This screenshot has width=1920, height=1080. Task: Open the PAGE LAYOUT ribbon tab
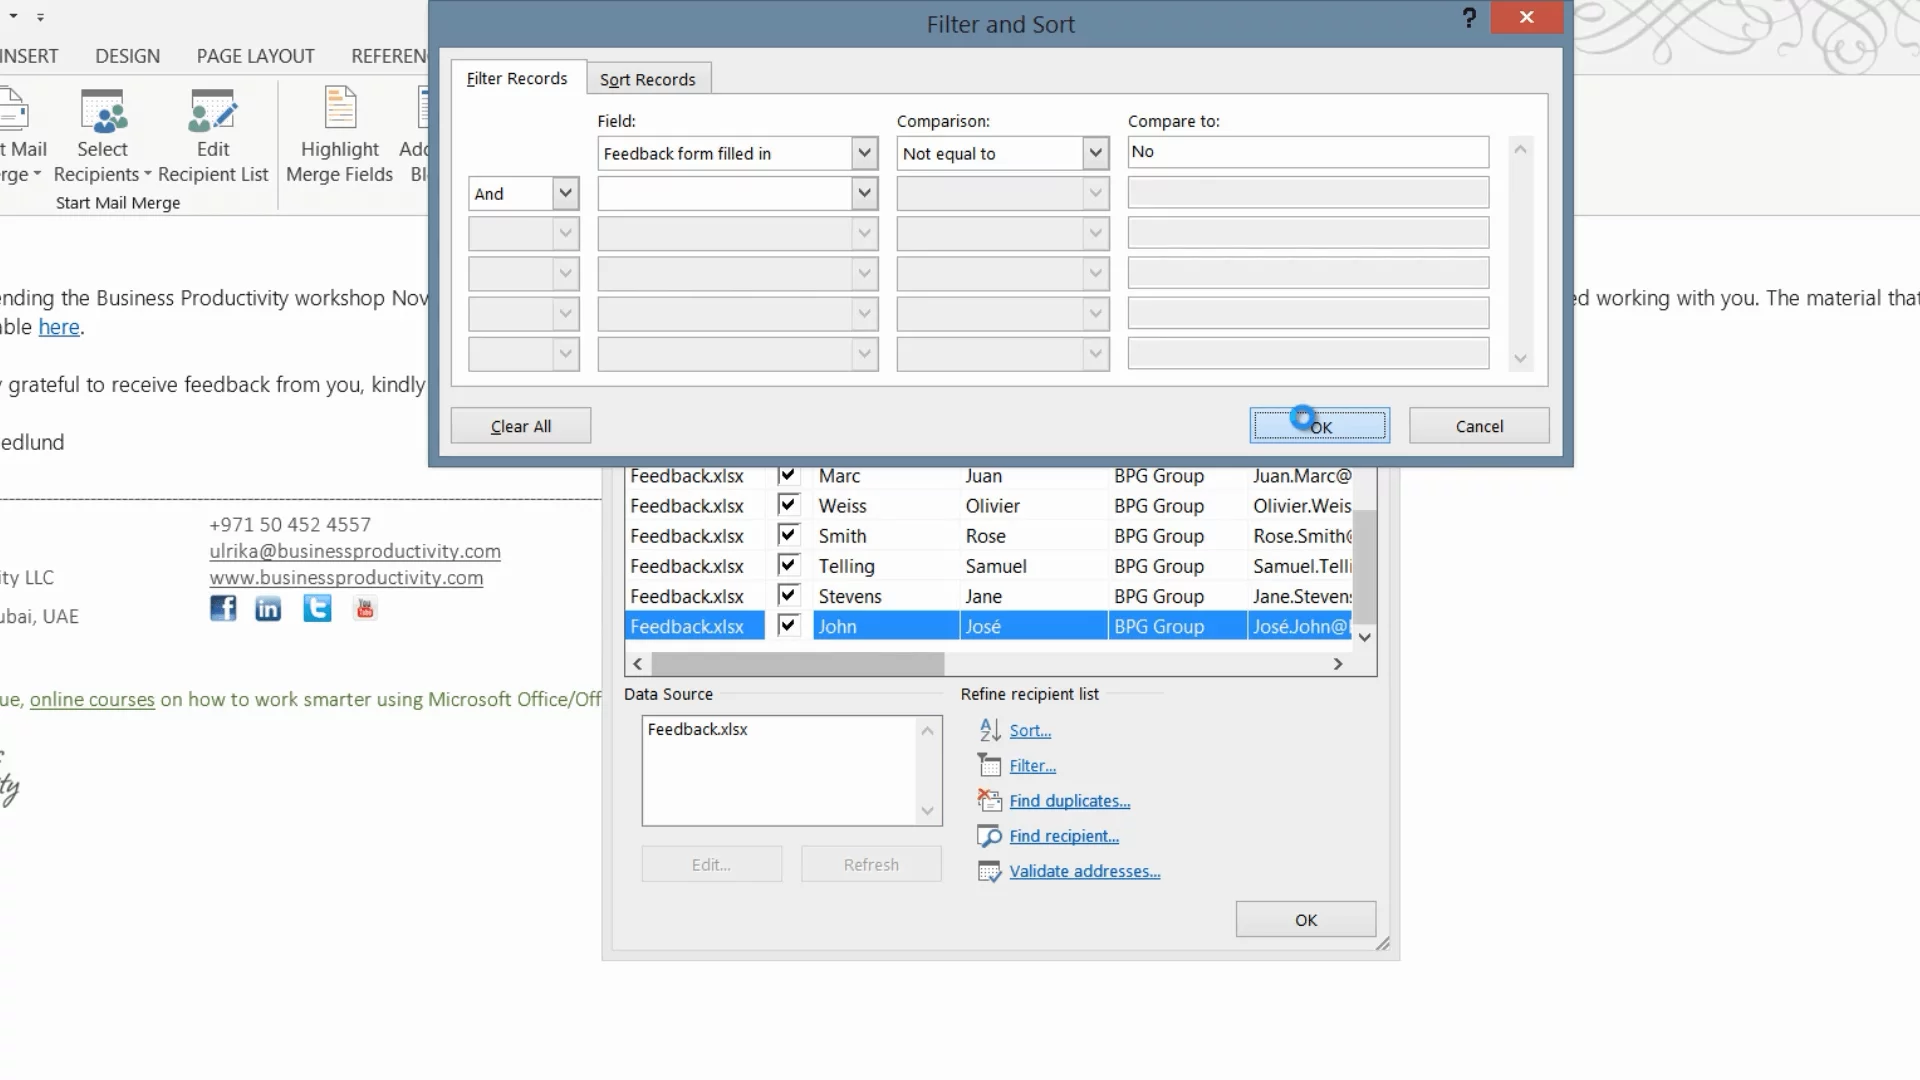pos(255,56)
